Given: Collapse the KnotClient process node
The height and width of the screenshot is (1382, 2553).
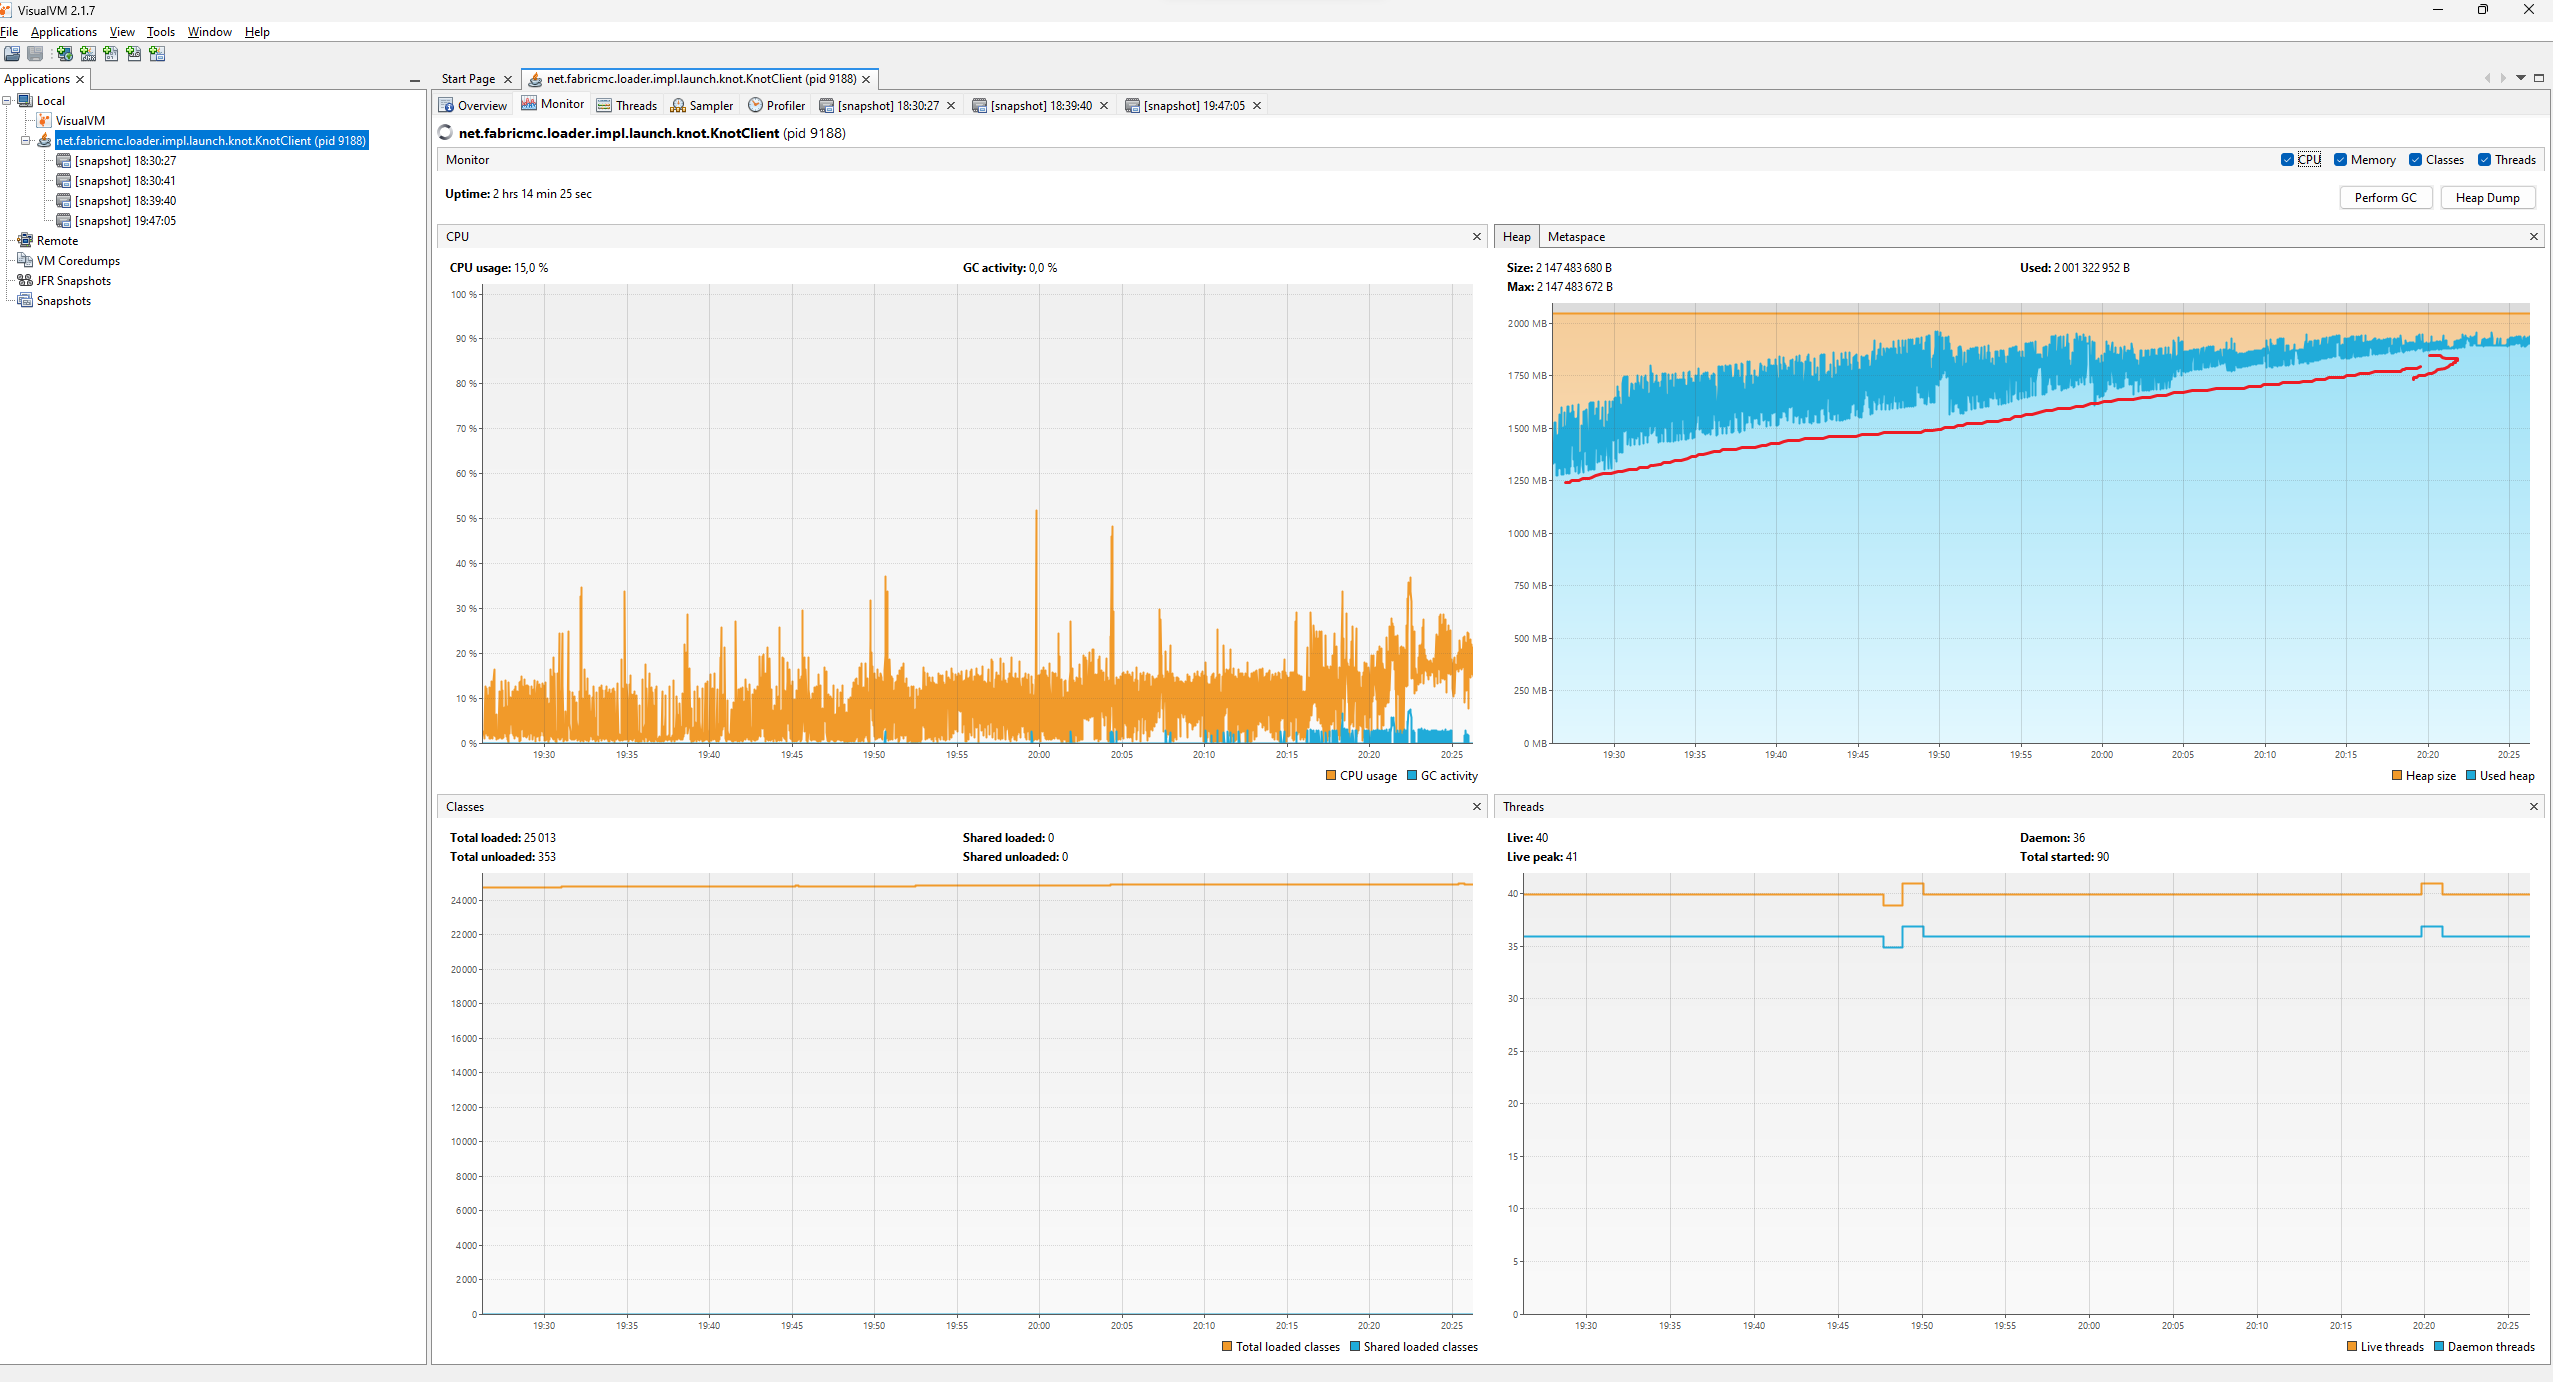Looking at the screenshot, I should (x=26, y=140).
